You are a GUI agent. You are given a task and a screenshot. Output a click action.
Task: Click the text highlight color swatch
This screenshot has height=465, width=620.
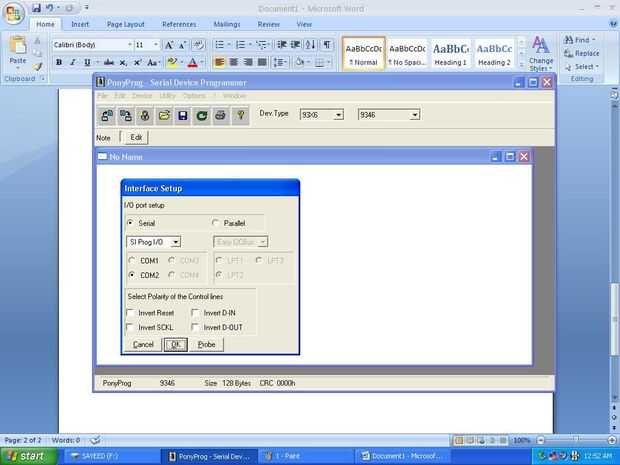tap(172, 62)
